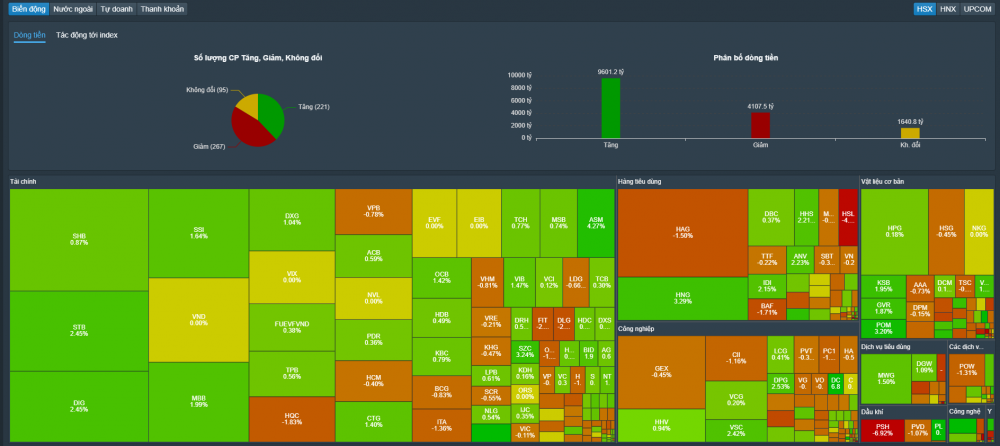Viewport: 1000px width, 446px height.
Task: Click the red Giảm bar of 4107.5 tỷ
Action: (x=760, y=125)
